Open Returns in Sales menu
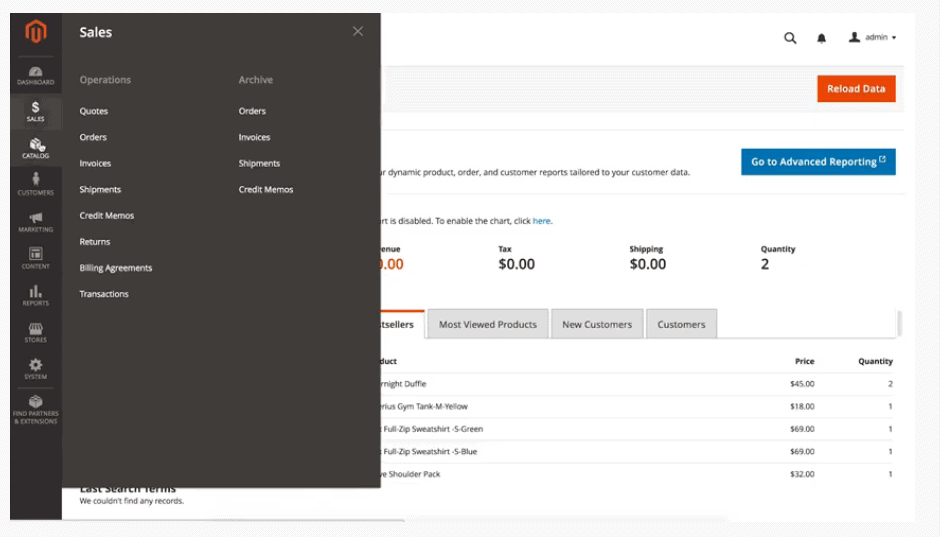 pos(95,242)
